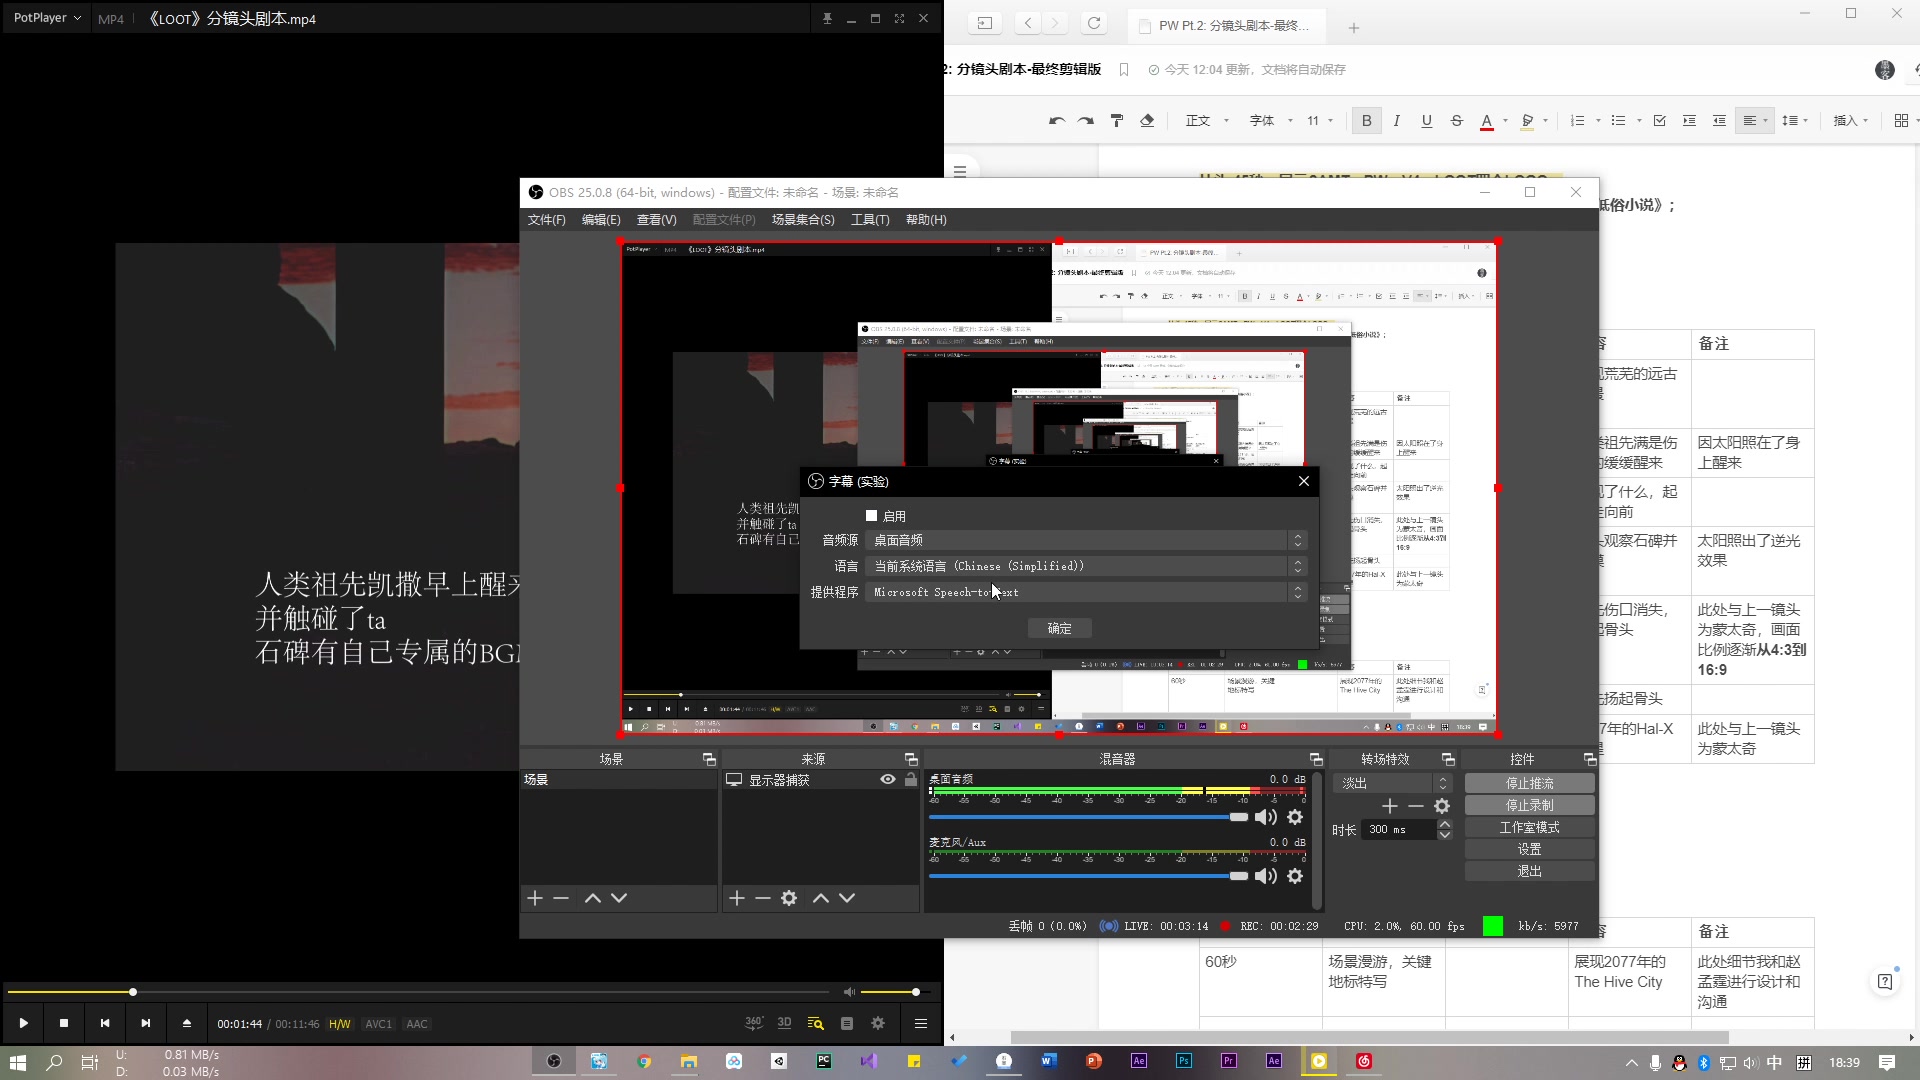1920x1080 pixels.
Task: Open OBS 帮助(H) menu
Action: pyautogui.click(x=926, y=220)
